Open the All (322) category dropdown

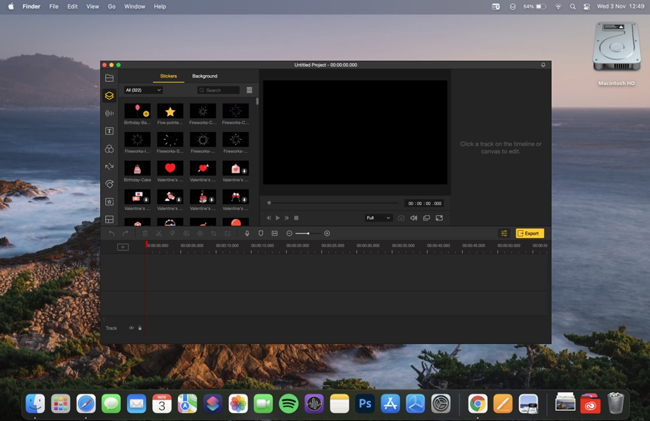143,90
